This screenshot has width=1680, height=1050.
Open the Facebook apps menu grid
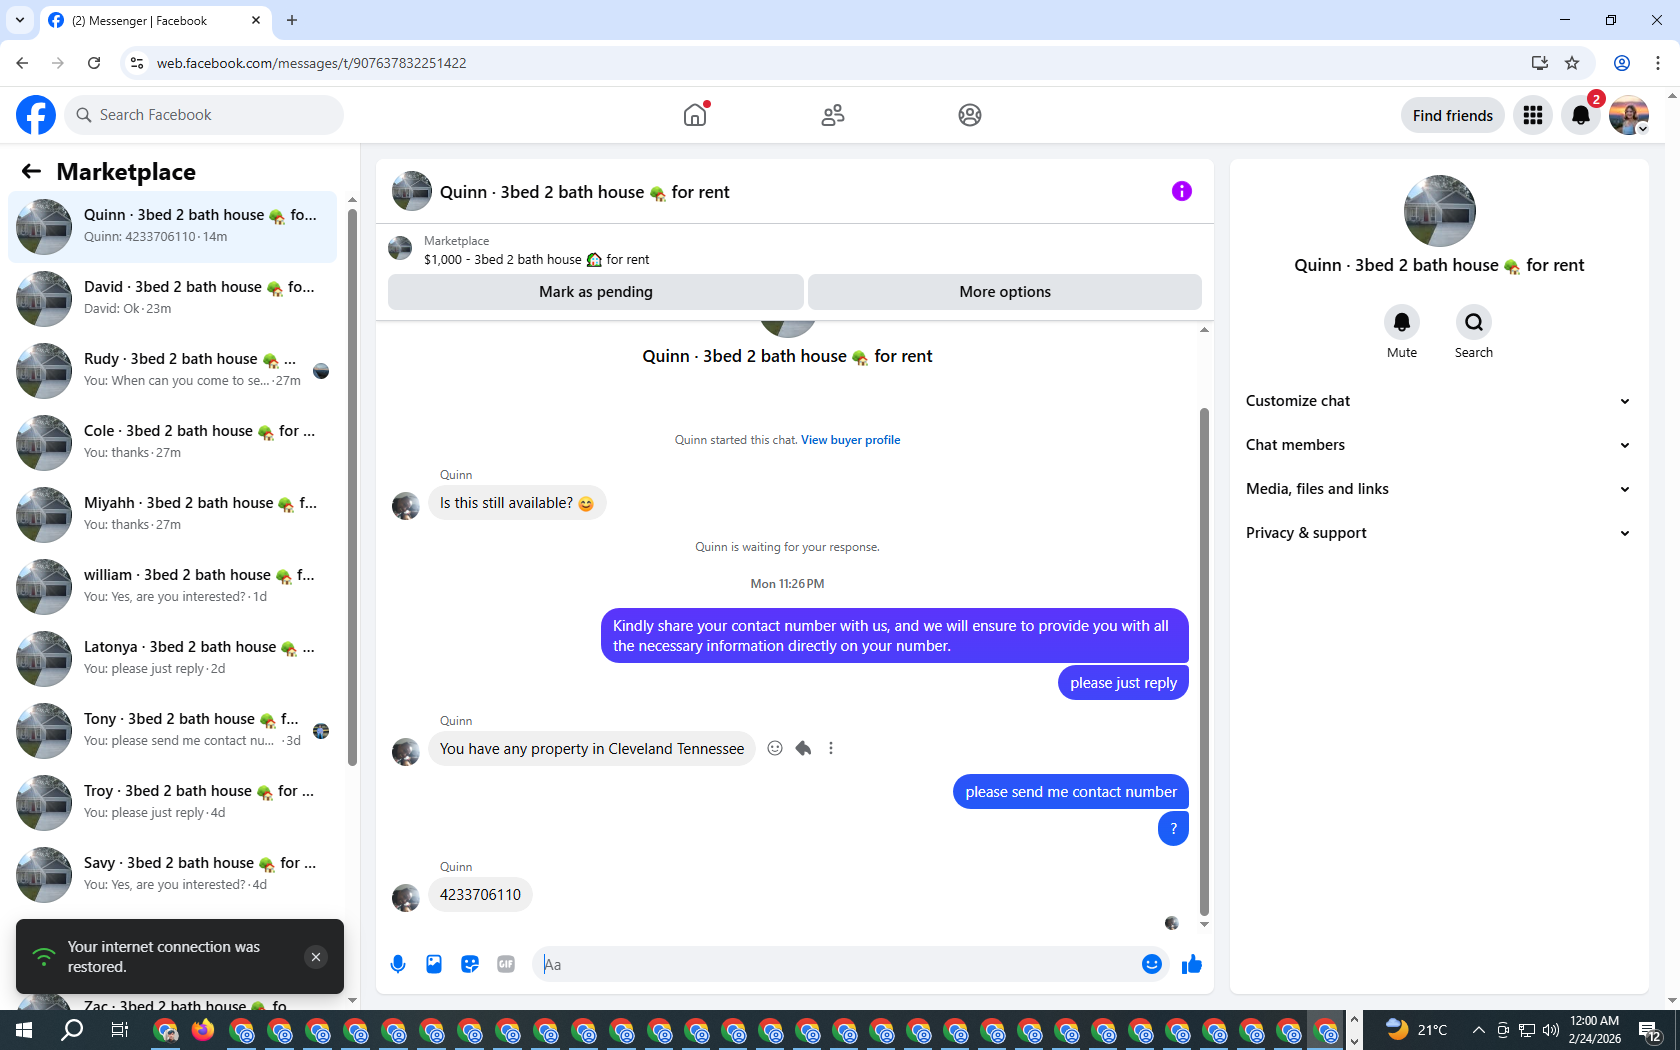click(x=1533, y=115)
